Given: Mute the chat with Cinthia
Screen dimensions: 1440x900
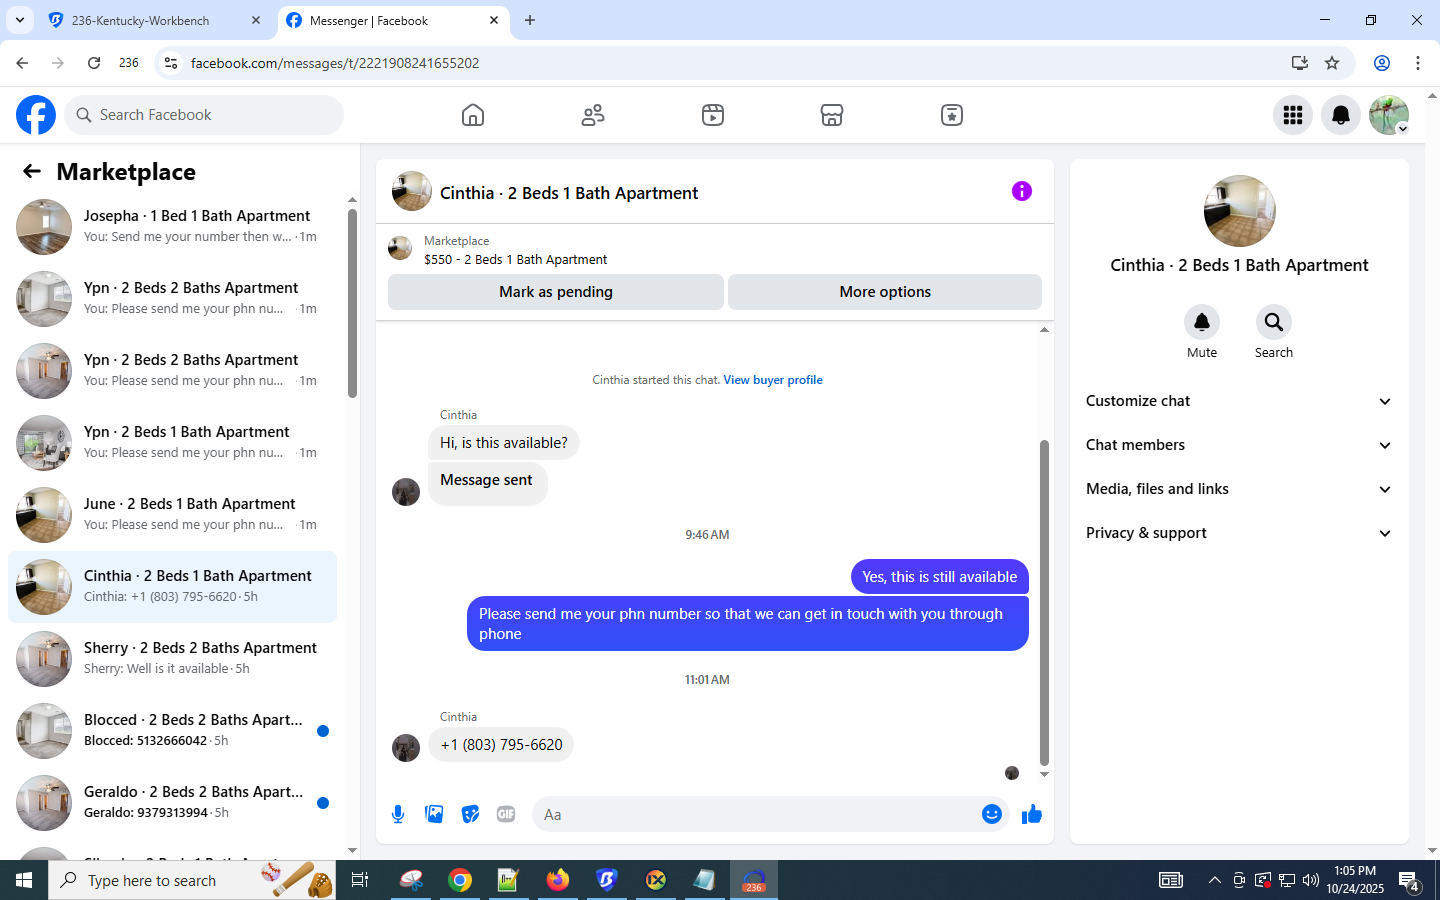Looking at the screenshot, I should [1202, 322].
